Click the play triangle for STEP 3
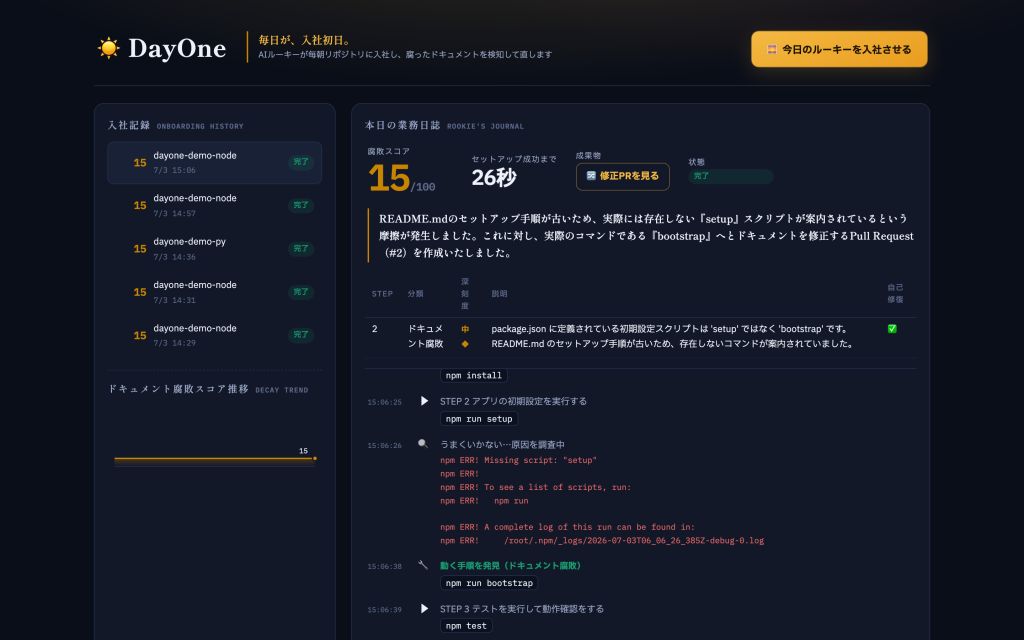1024x640 pixels. coord(424,609)
